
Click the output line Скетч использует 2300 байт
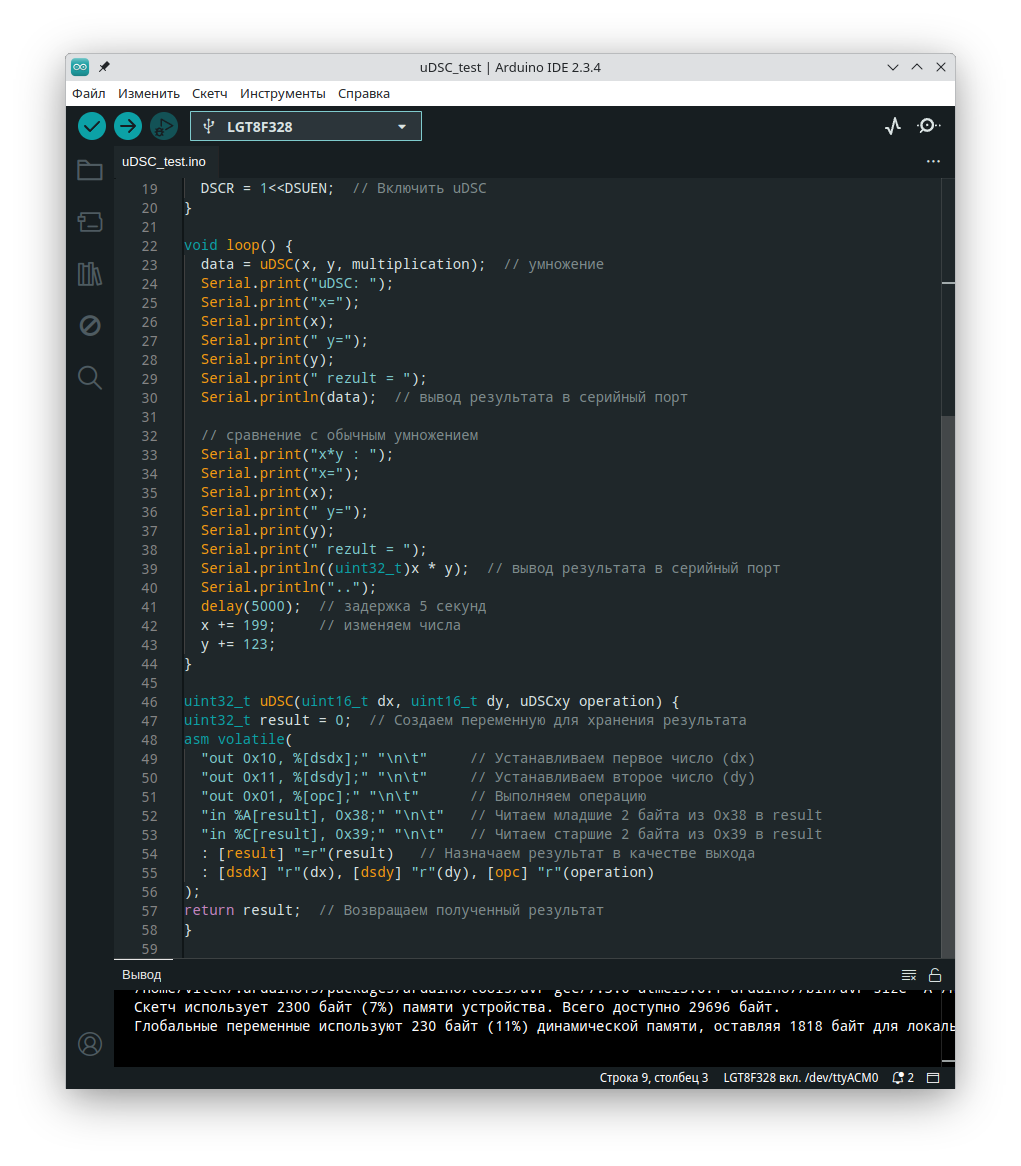coord(457,1008)
